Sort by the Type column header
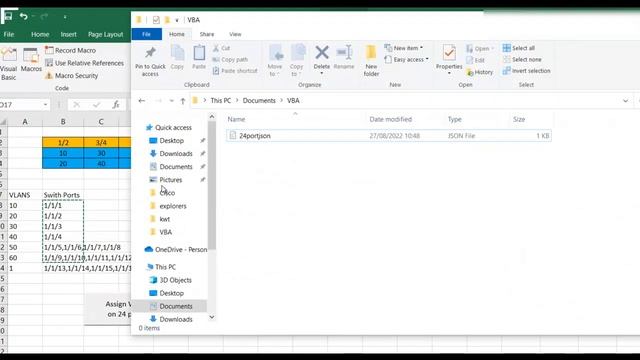640x360 pixels. click(455, 119)
